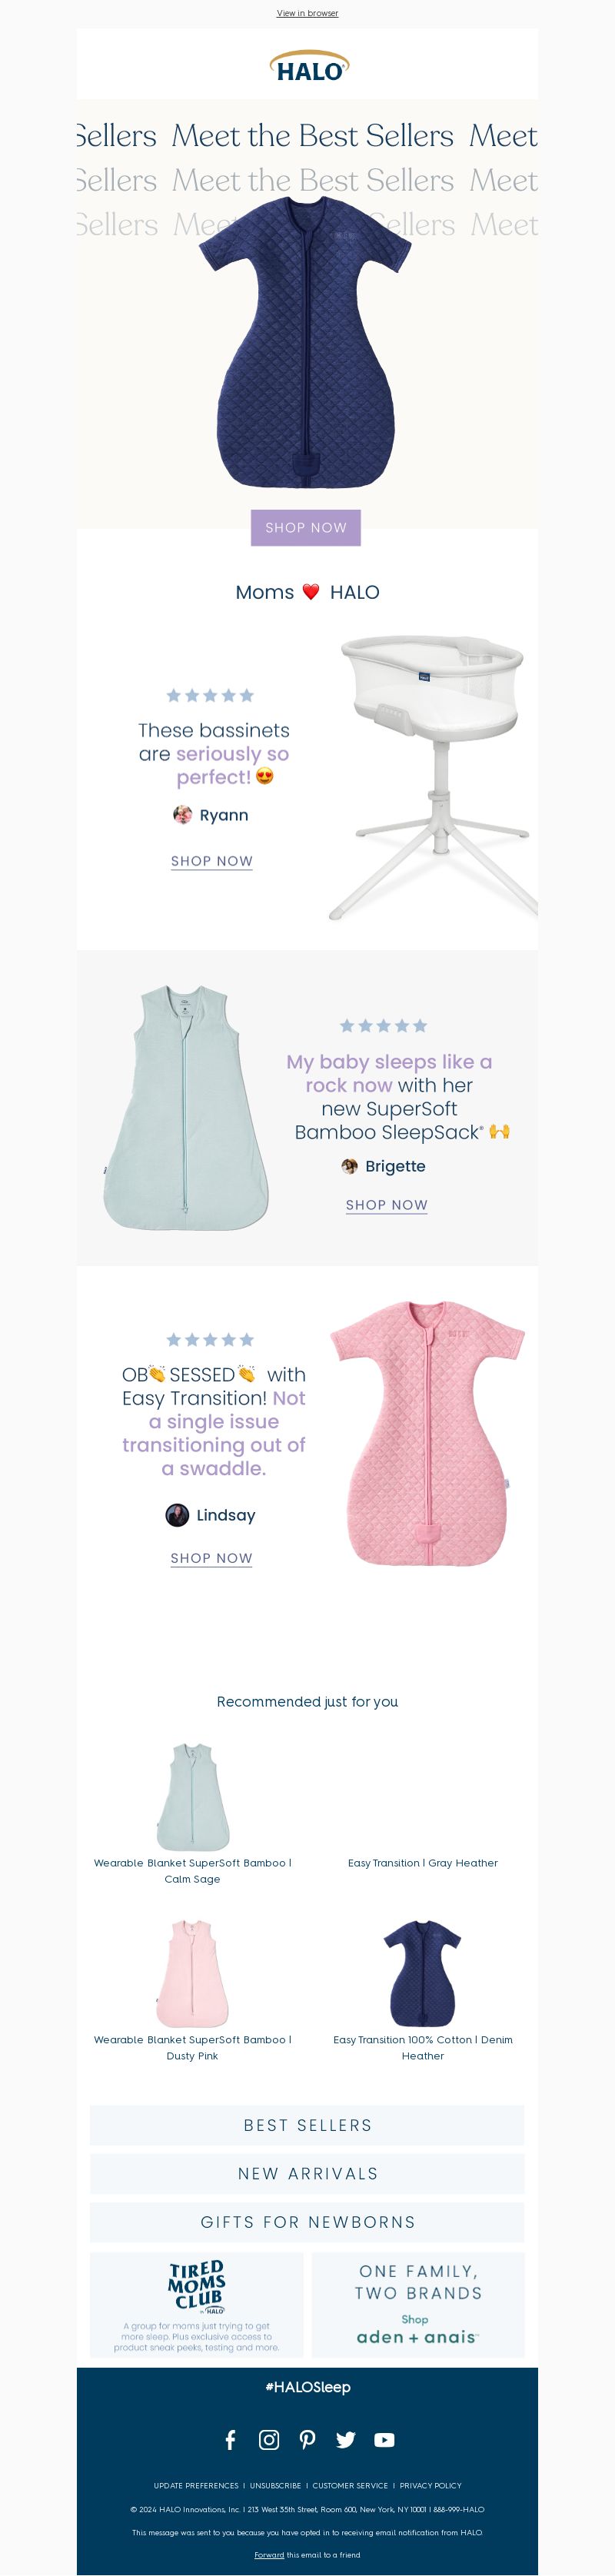Click the purple SHOP NOW button
Viewport: 615px width, 2576px height.
(x=306, y=527)
